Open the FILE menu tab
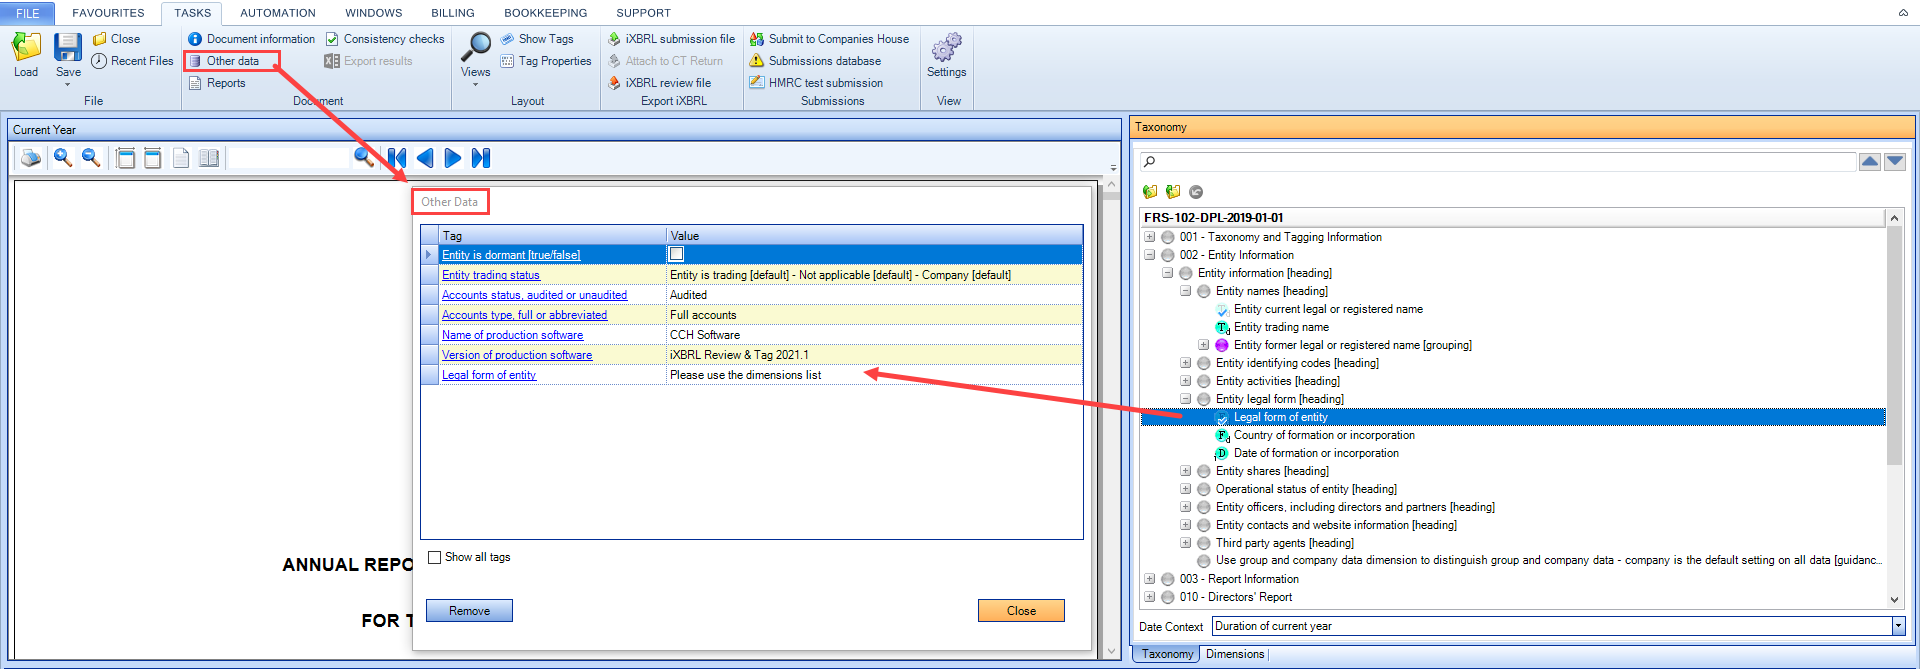1920x669 pixels. (x=28, y=13)
